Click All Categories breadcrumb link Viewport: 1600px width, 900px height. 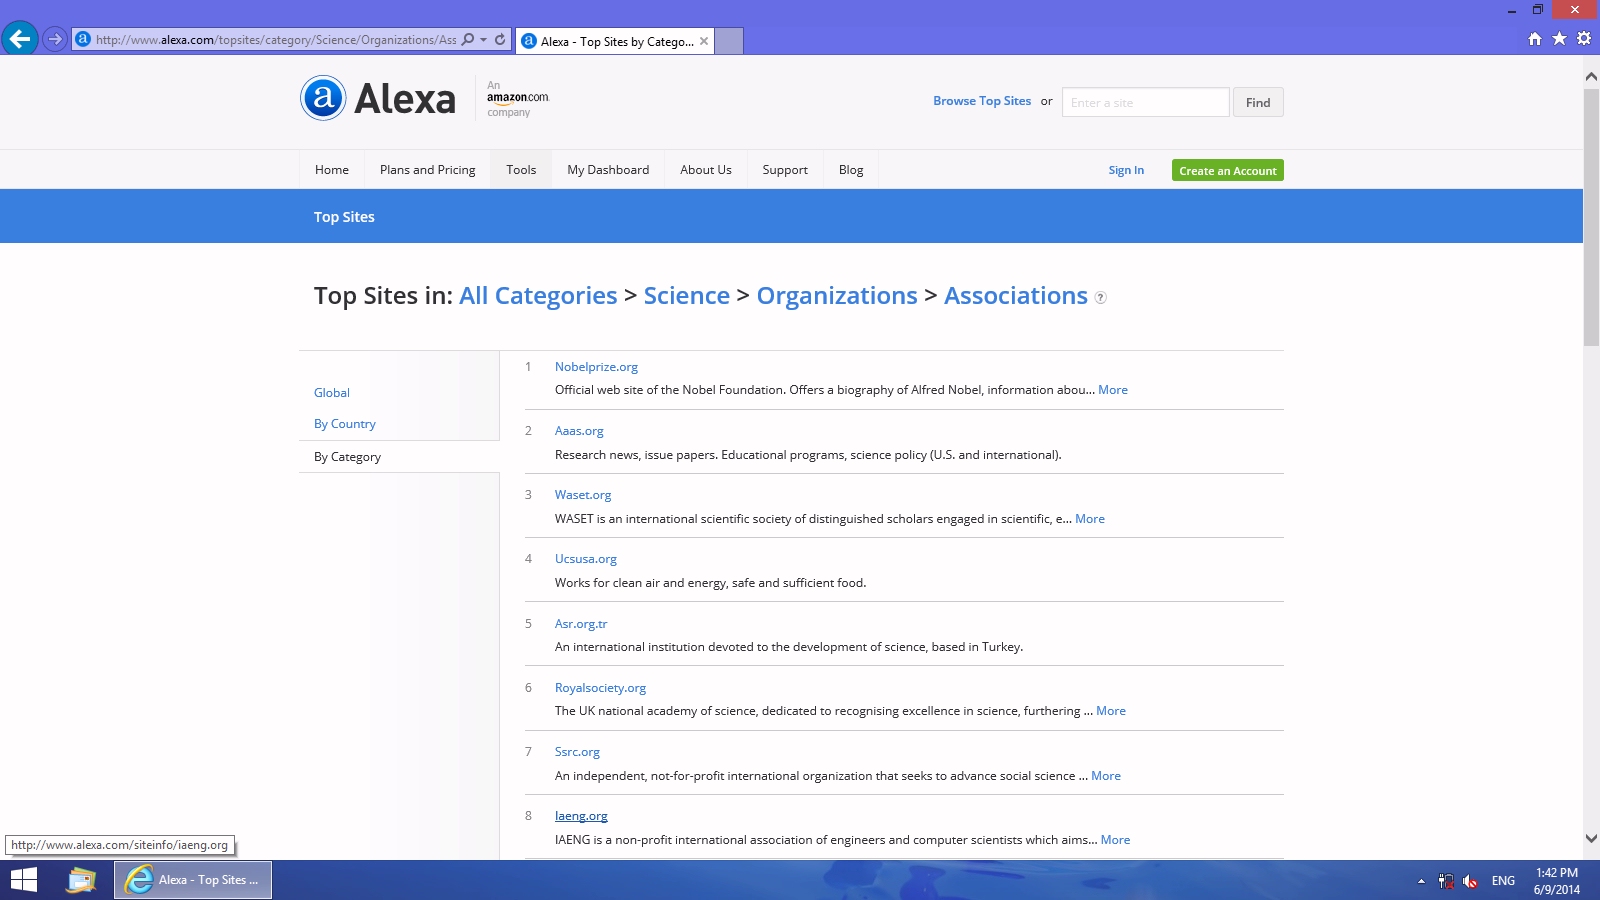[x=538, y=296]
